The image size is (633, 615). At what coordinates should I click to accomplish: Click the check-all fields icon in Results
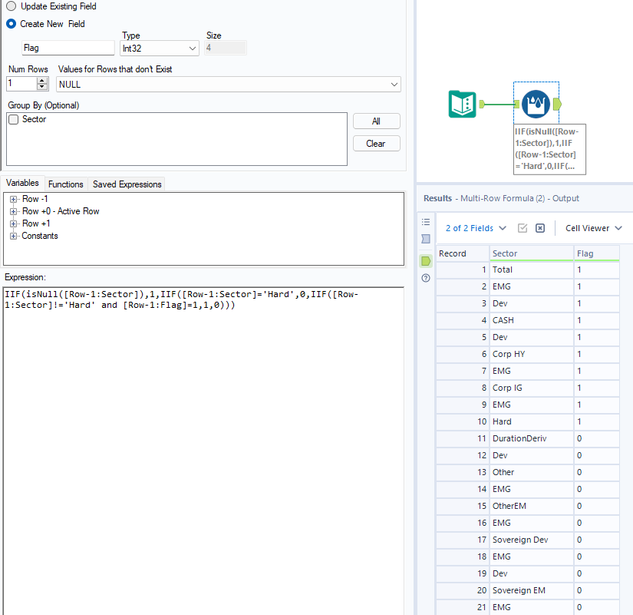[522, 228]
